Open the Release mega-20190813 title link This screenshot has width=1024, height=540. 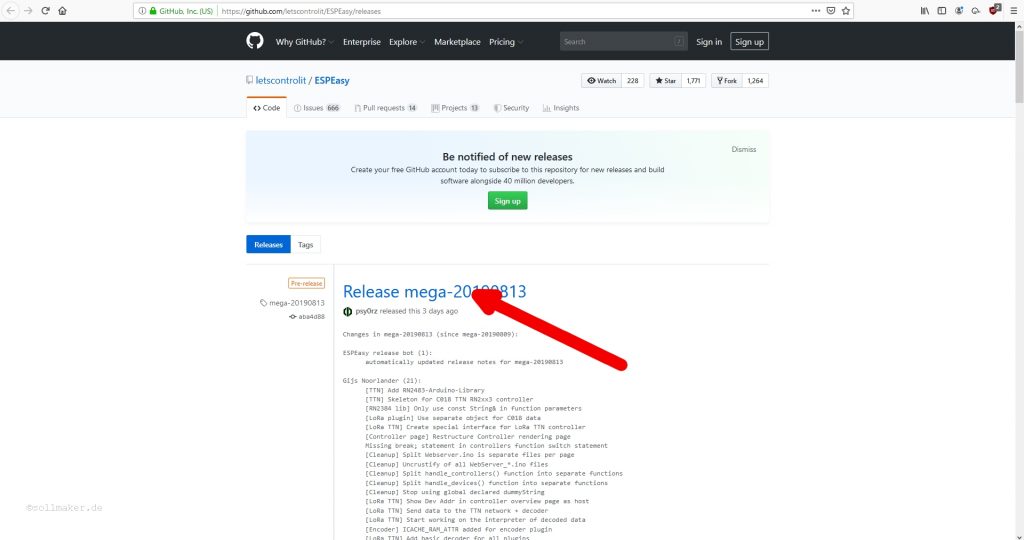click(x=434, y=291)
